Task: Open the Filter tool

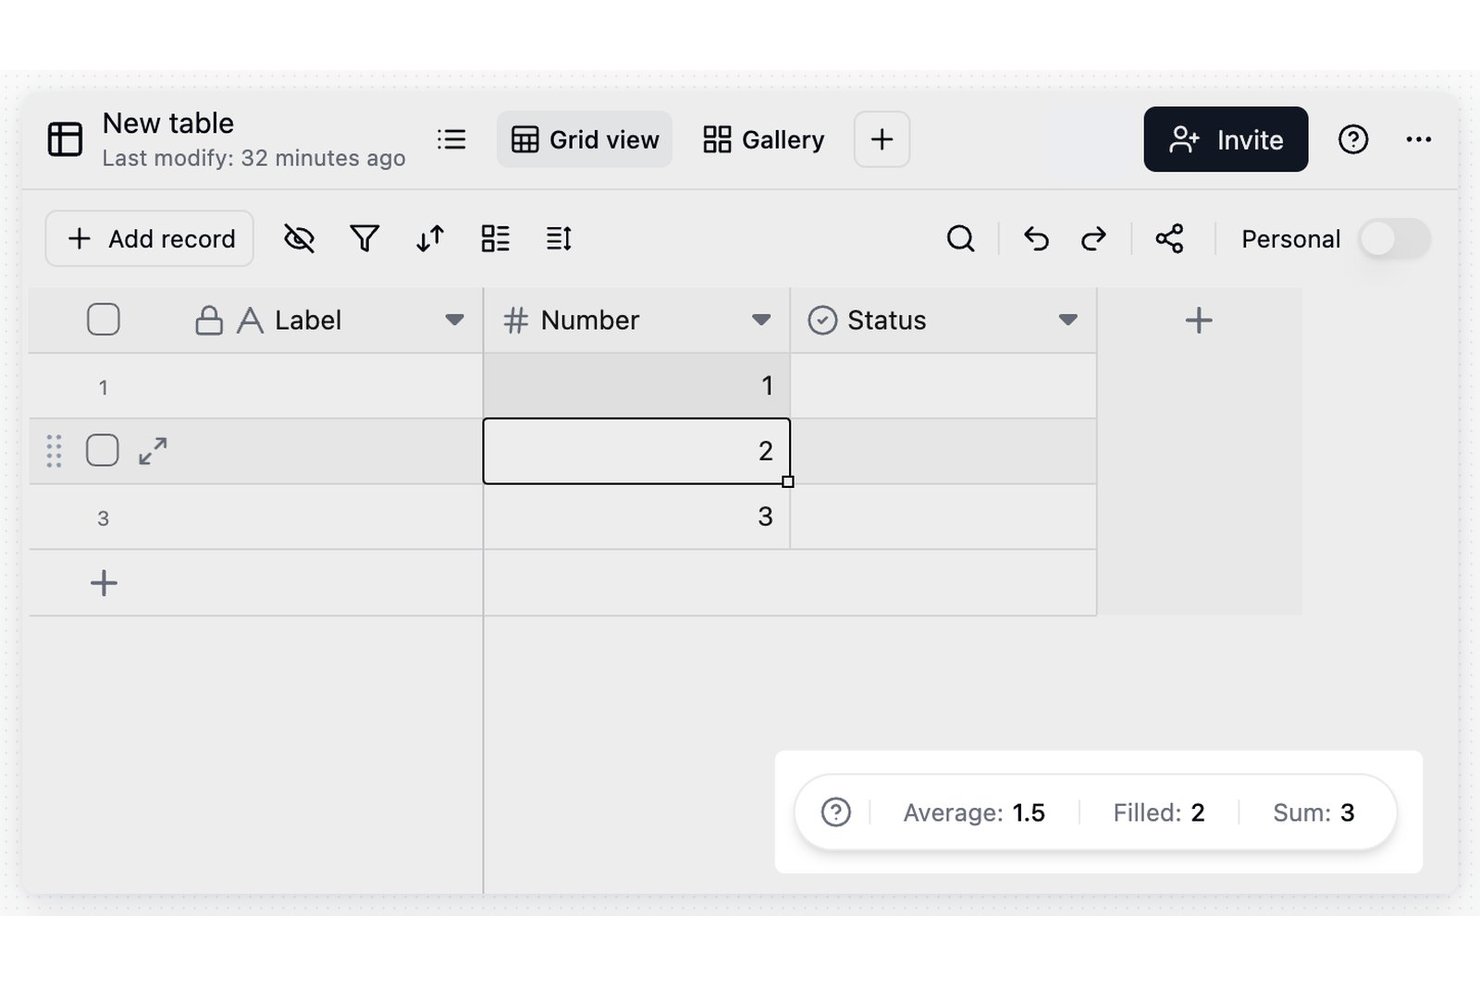Action: click(365, 238)
